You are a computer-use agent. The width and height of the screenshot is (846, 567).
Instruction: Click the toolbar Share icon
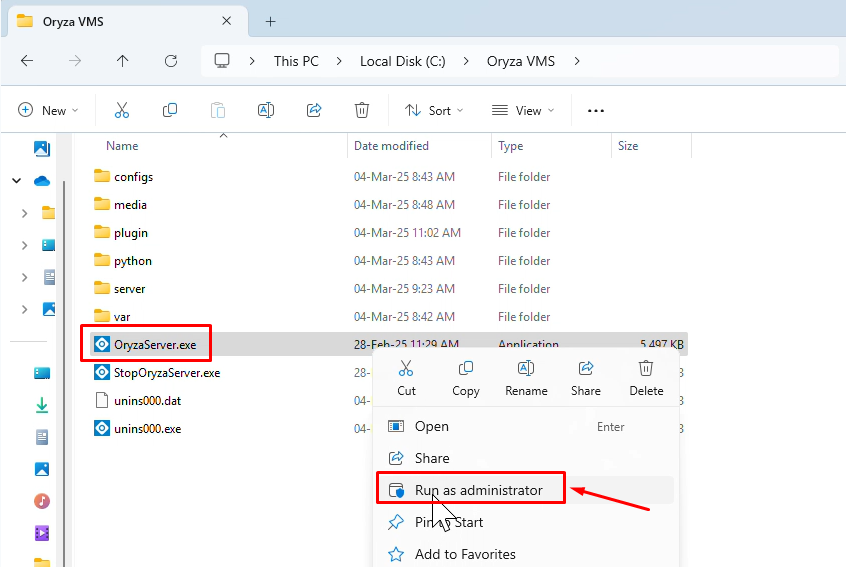point(314,110)
